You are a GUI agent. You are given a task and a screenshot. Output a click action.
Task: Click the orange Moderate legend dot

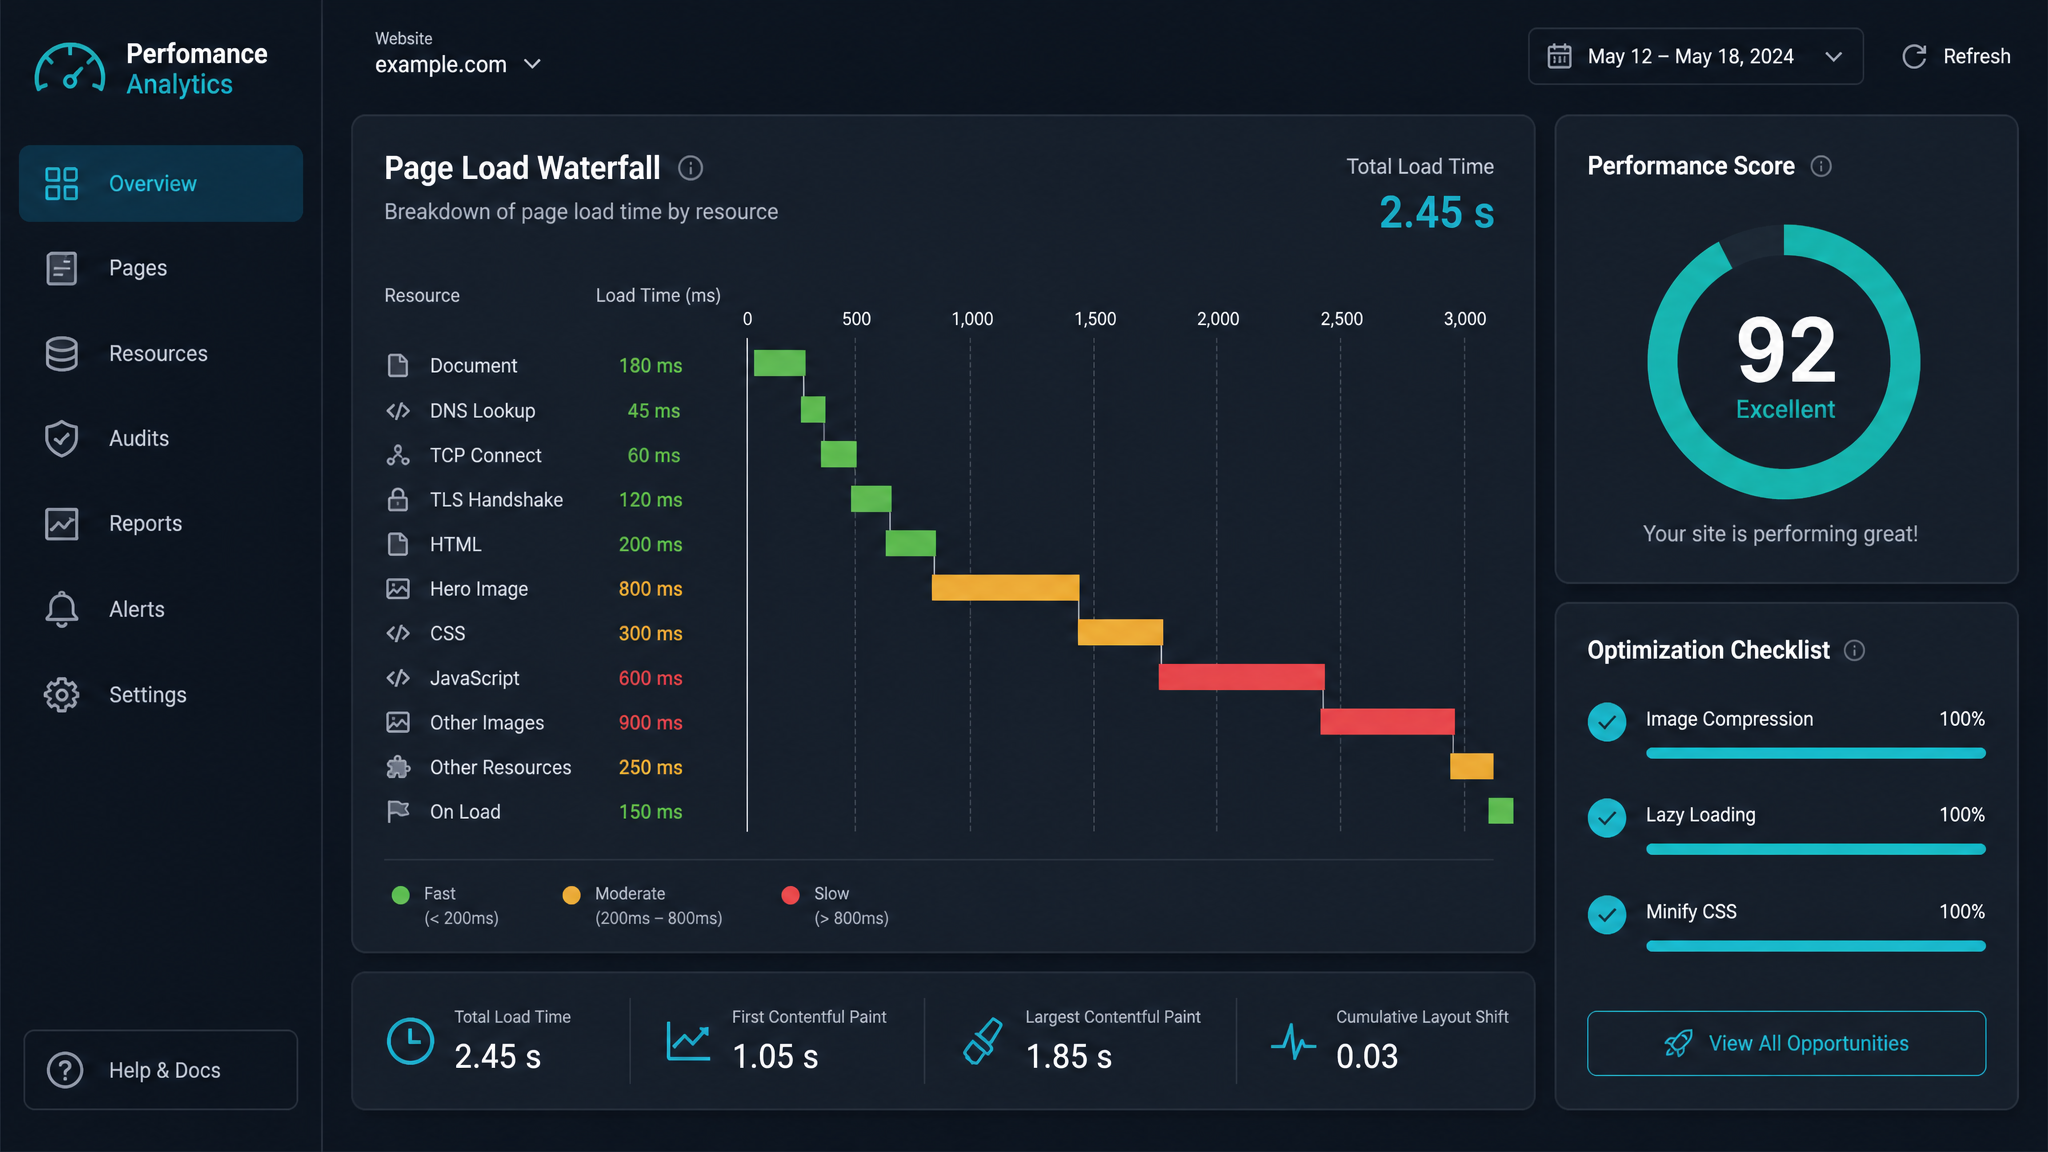(x=572, y=895)
